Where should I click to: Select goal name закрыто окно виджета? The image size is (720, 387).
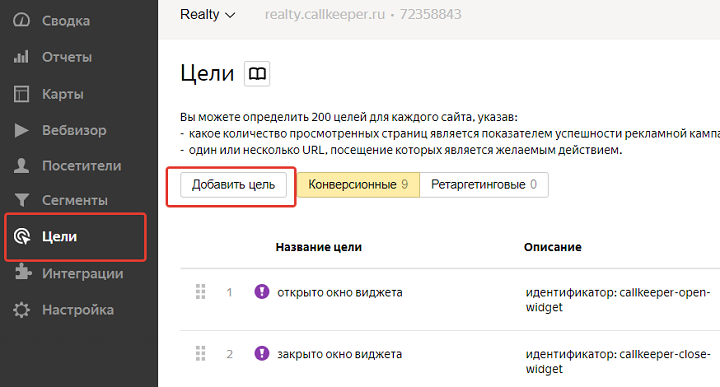tap(339, 354)
